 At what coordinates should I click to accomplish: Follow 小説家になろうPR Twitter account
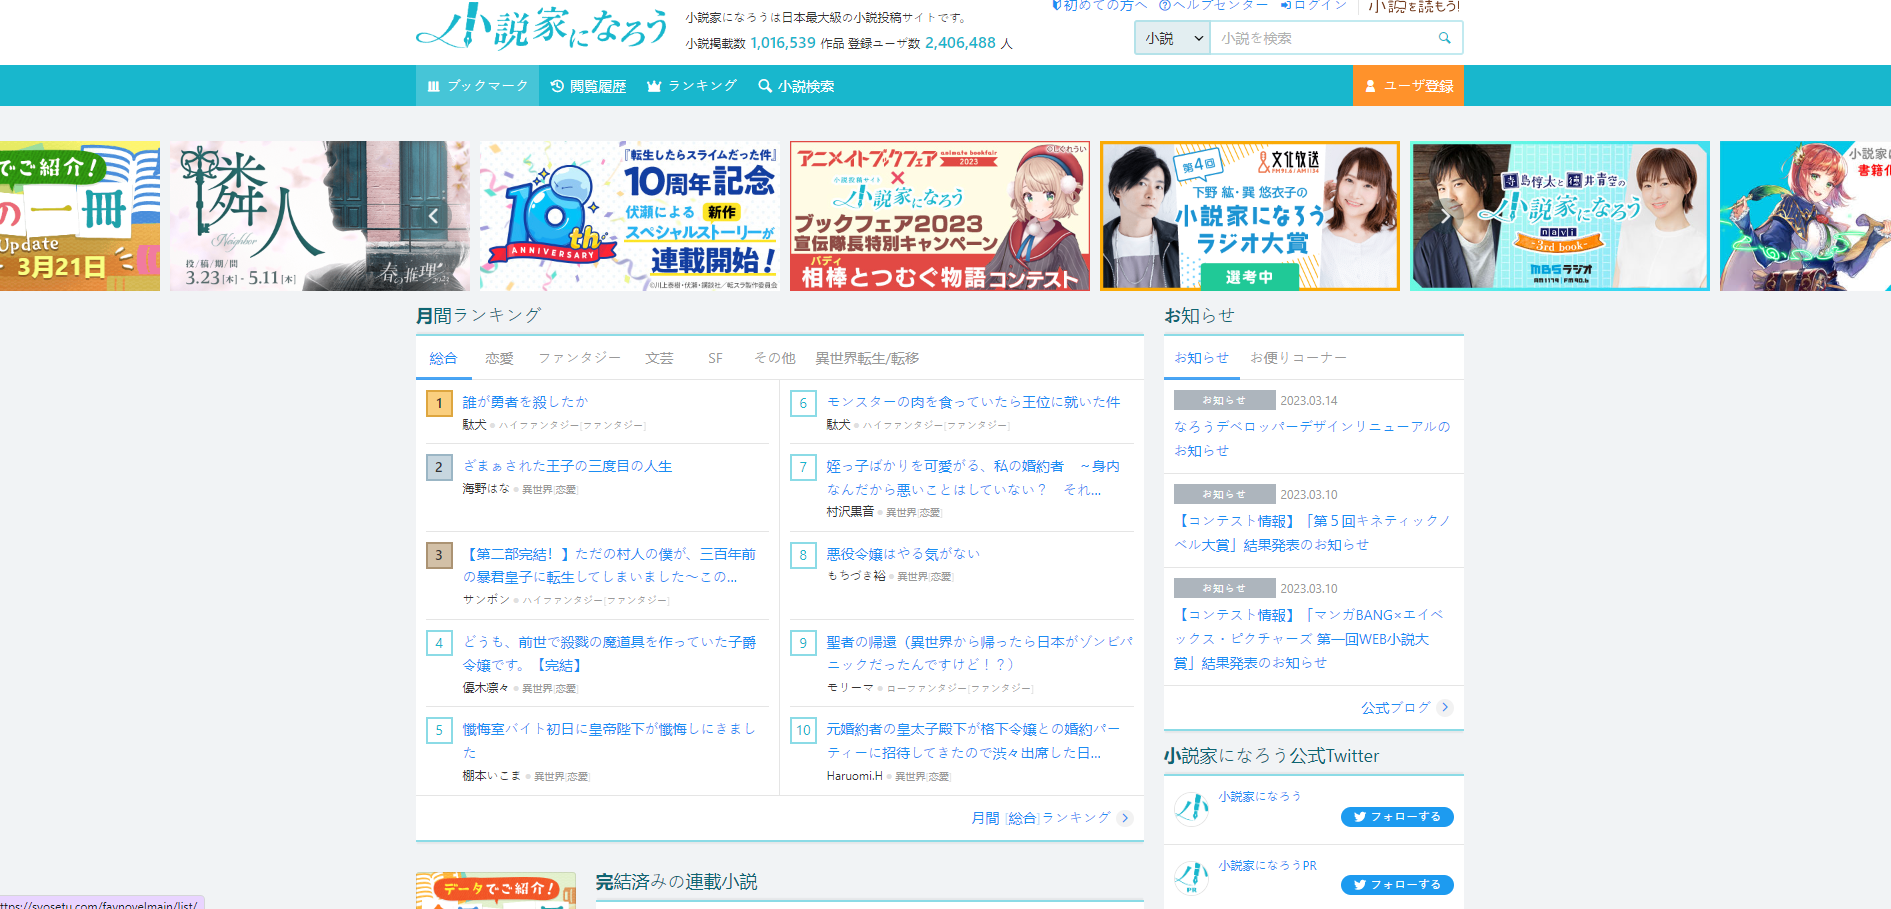point(1396,885)
